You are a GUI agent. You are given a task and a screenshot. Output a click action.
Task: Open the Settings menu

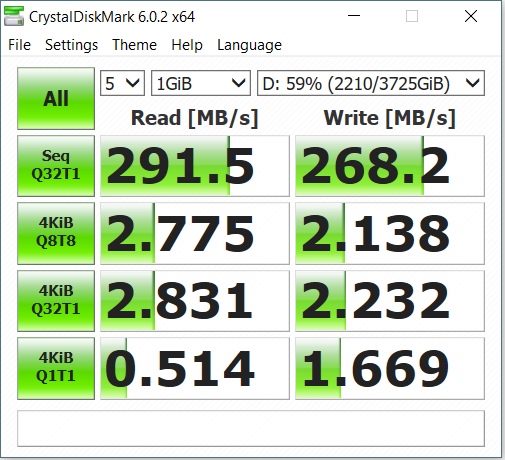click(x=71, y=45)
